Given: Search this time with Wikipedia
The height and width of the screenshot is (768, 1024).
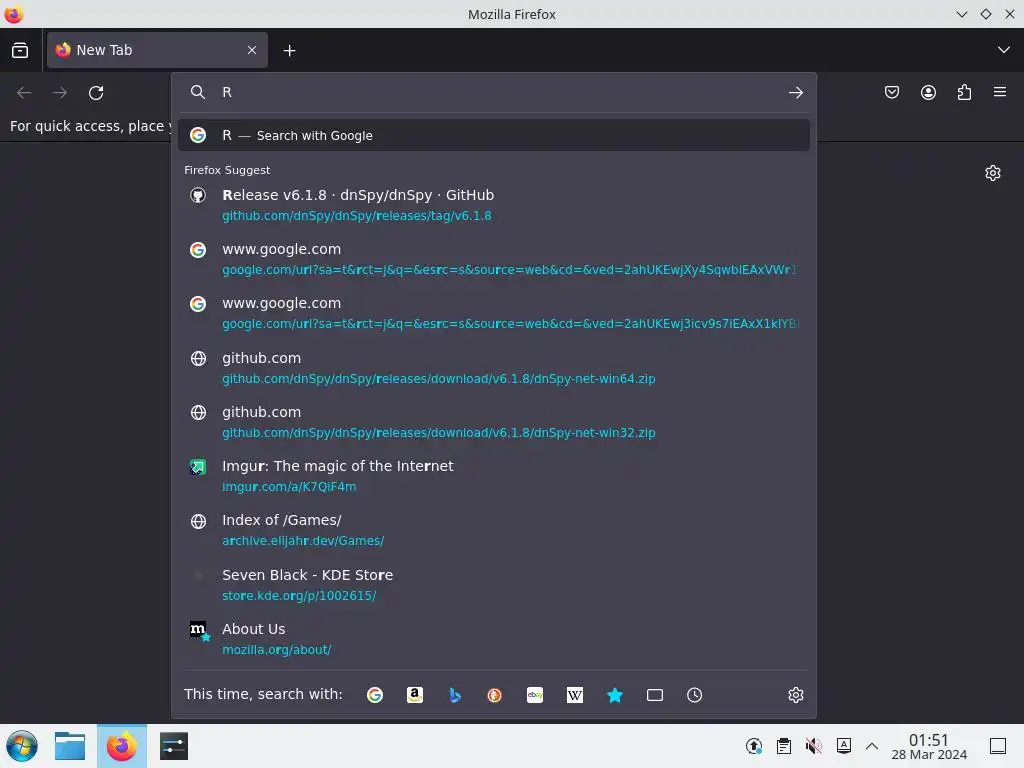Looking at the screenshot, I should pos(575,695).
